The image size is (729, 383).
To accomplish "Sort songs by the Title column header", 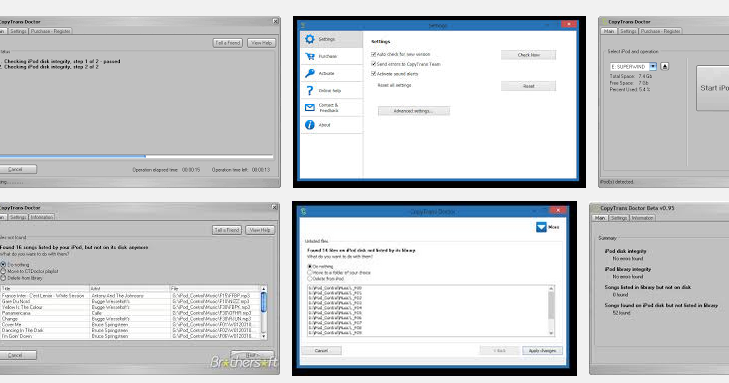I will point(45,289).
